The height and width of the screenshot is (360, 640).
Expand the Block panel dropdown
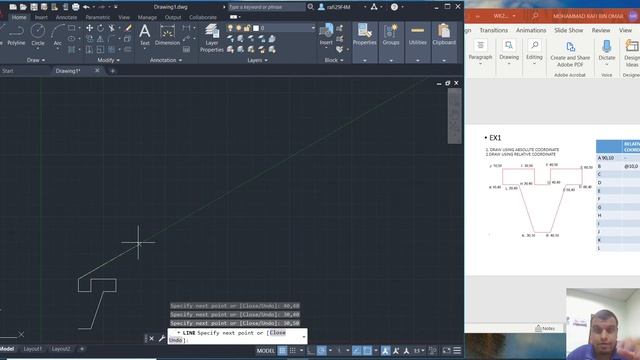point(334,60)
